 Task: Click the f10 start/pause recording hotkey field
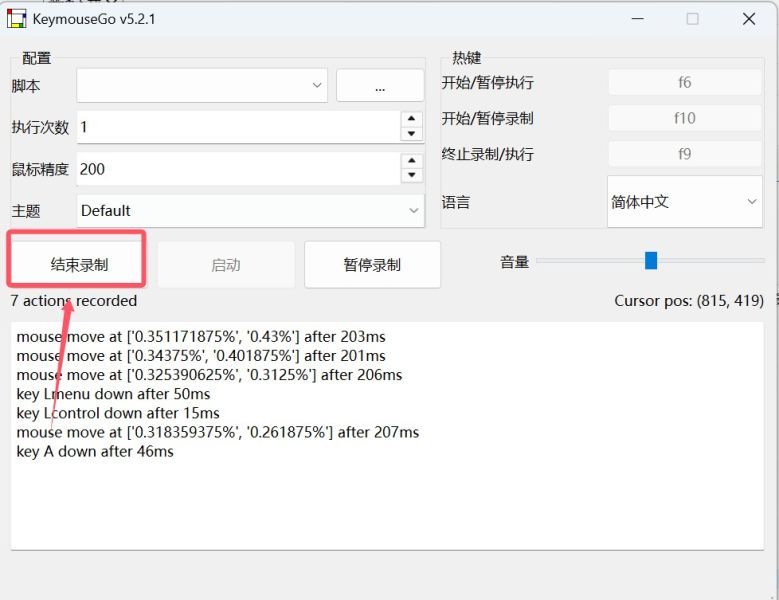(685, 118)
